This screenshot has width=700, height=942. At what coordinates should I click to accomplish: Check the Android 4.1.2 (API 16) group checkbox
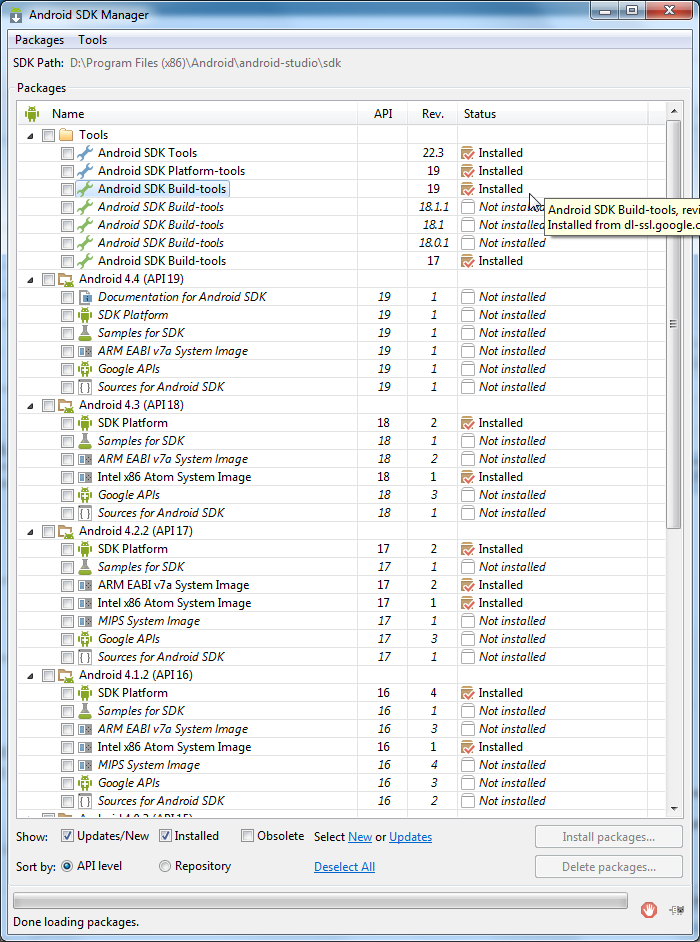(48, 676)
